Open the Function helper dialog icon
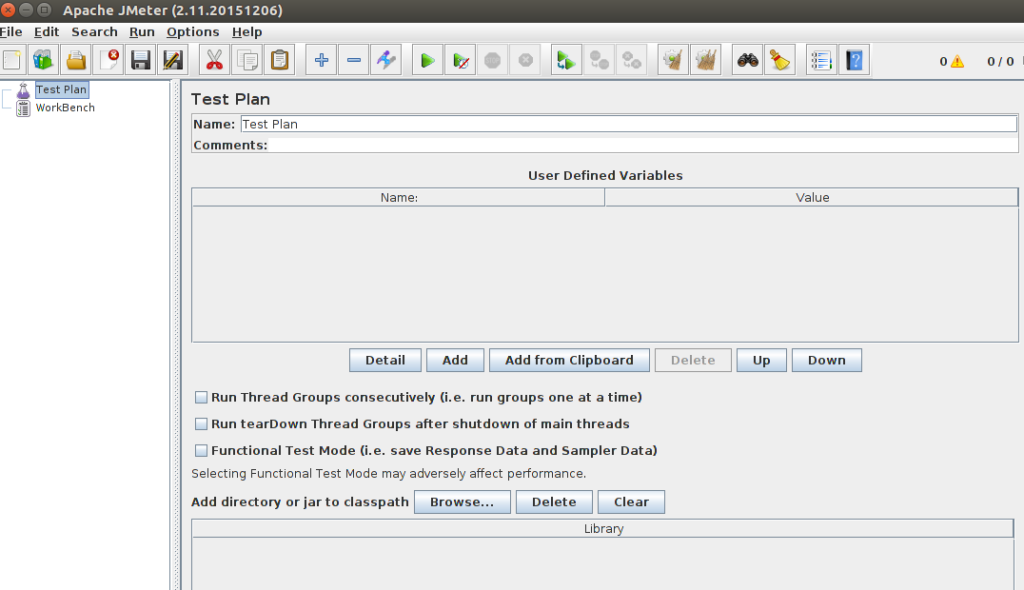1024x590 pixels. tap(821, 60)
